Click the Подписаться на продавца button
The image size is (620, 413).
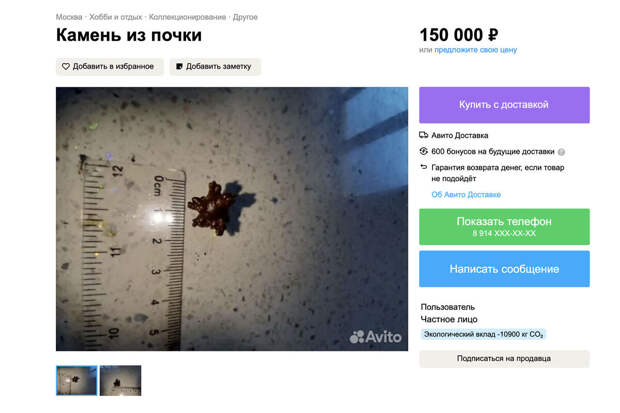[504, 358]
